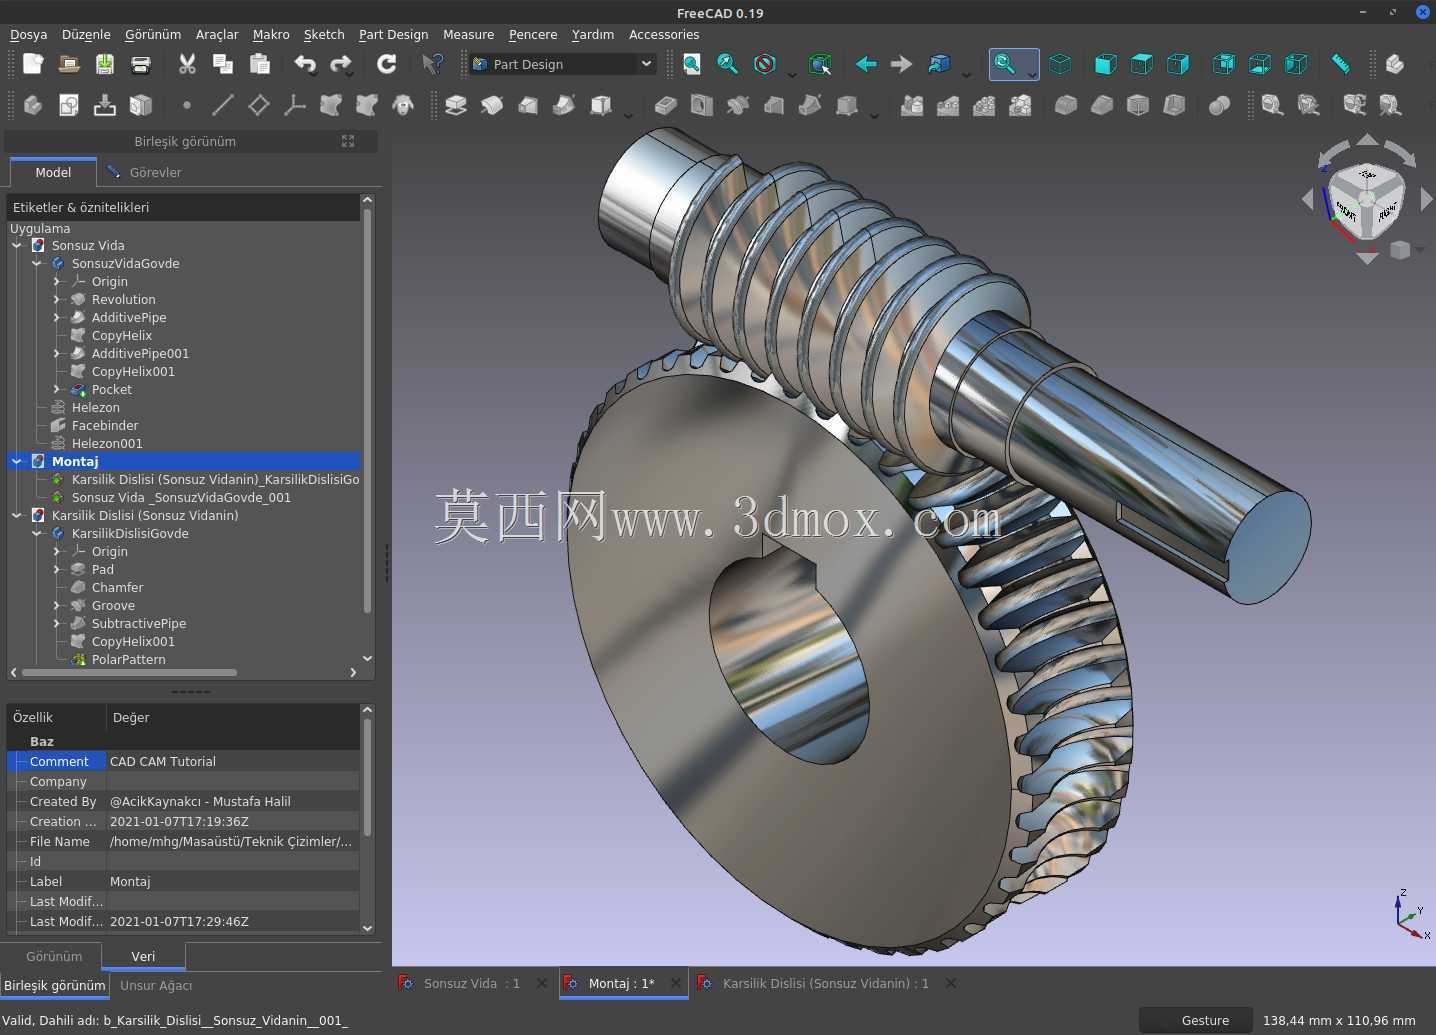Image resolution: width=1436 pixels, height=1035 pixels.
Task: Set the isometric view
Action: pyautogui.click(x=1060, y=64)
